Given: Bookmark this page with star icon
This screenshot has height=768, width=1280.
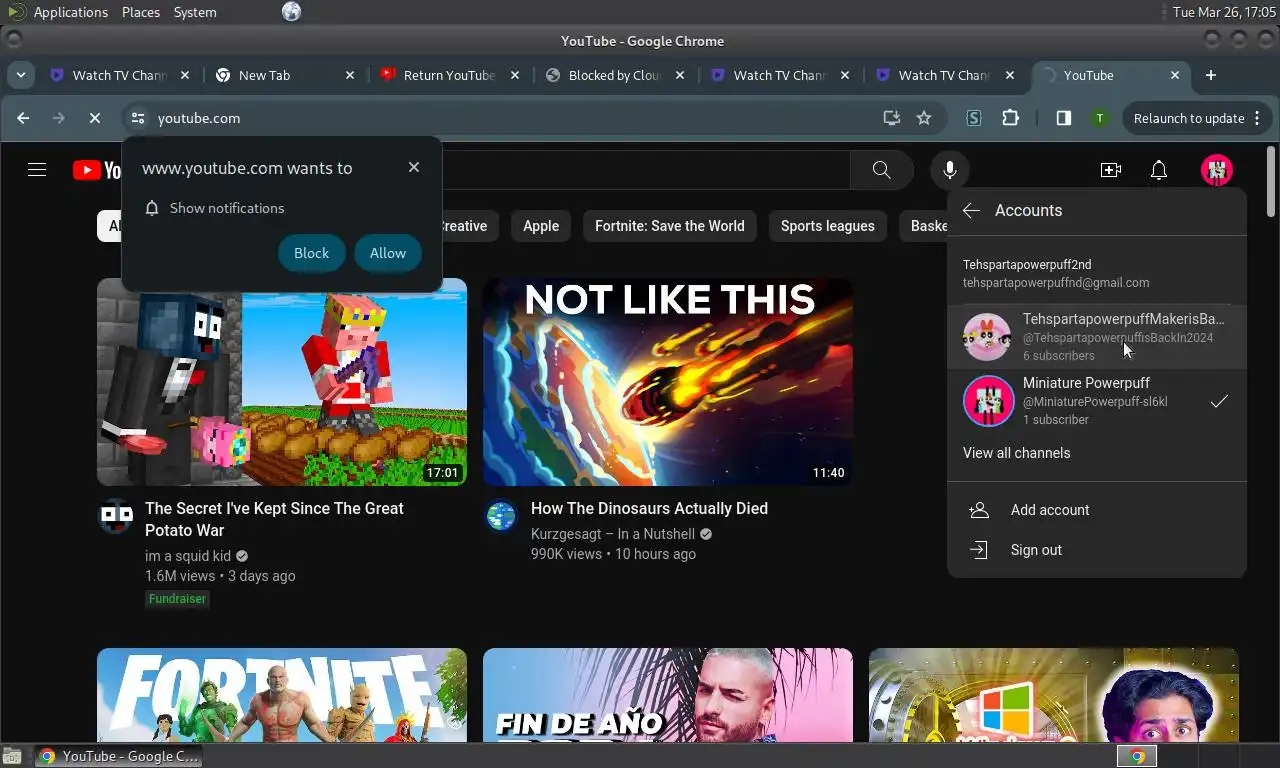Looking at the screenshot, I should point(924,118).
